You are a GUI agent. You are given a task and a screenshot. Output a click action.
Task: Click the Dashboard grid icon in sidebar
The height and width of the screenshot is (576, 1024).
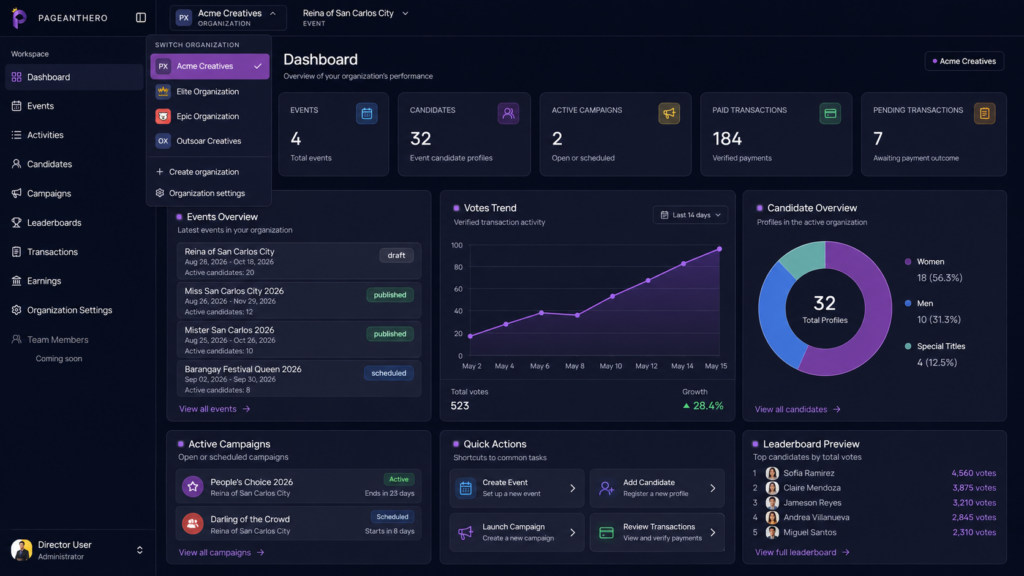(16, 77)
